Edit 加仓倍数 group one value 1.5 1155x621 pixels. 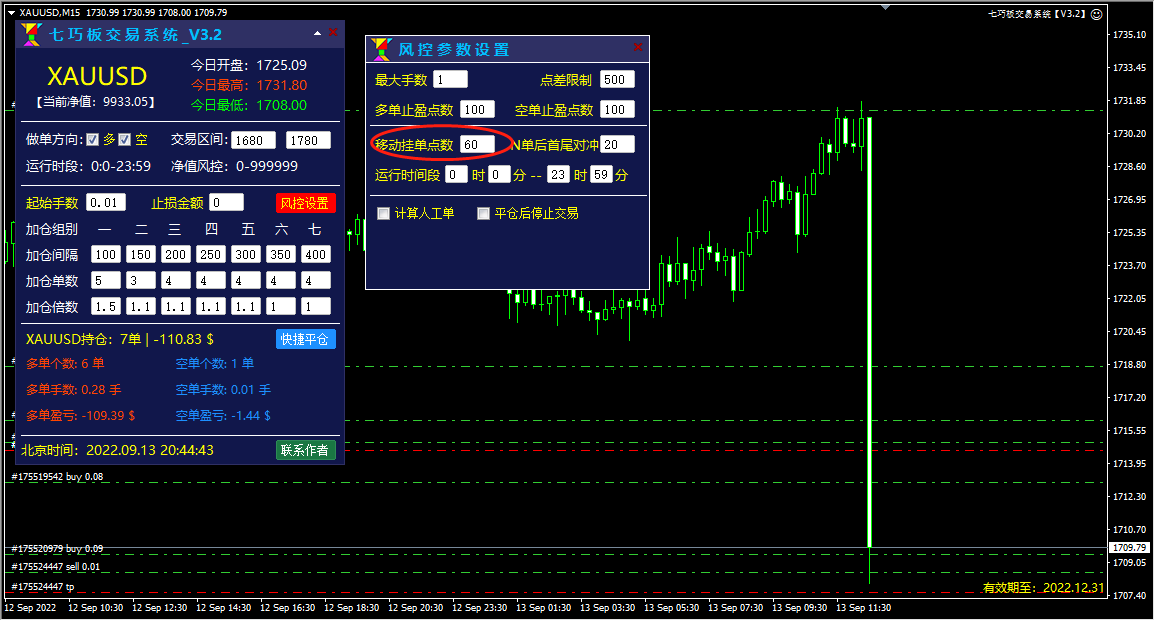click(106, 306)
